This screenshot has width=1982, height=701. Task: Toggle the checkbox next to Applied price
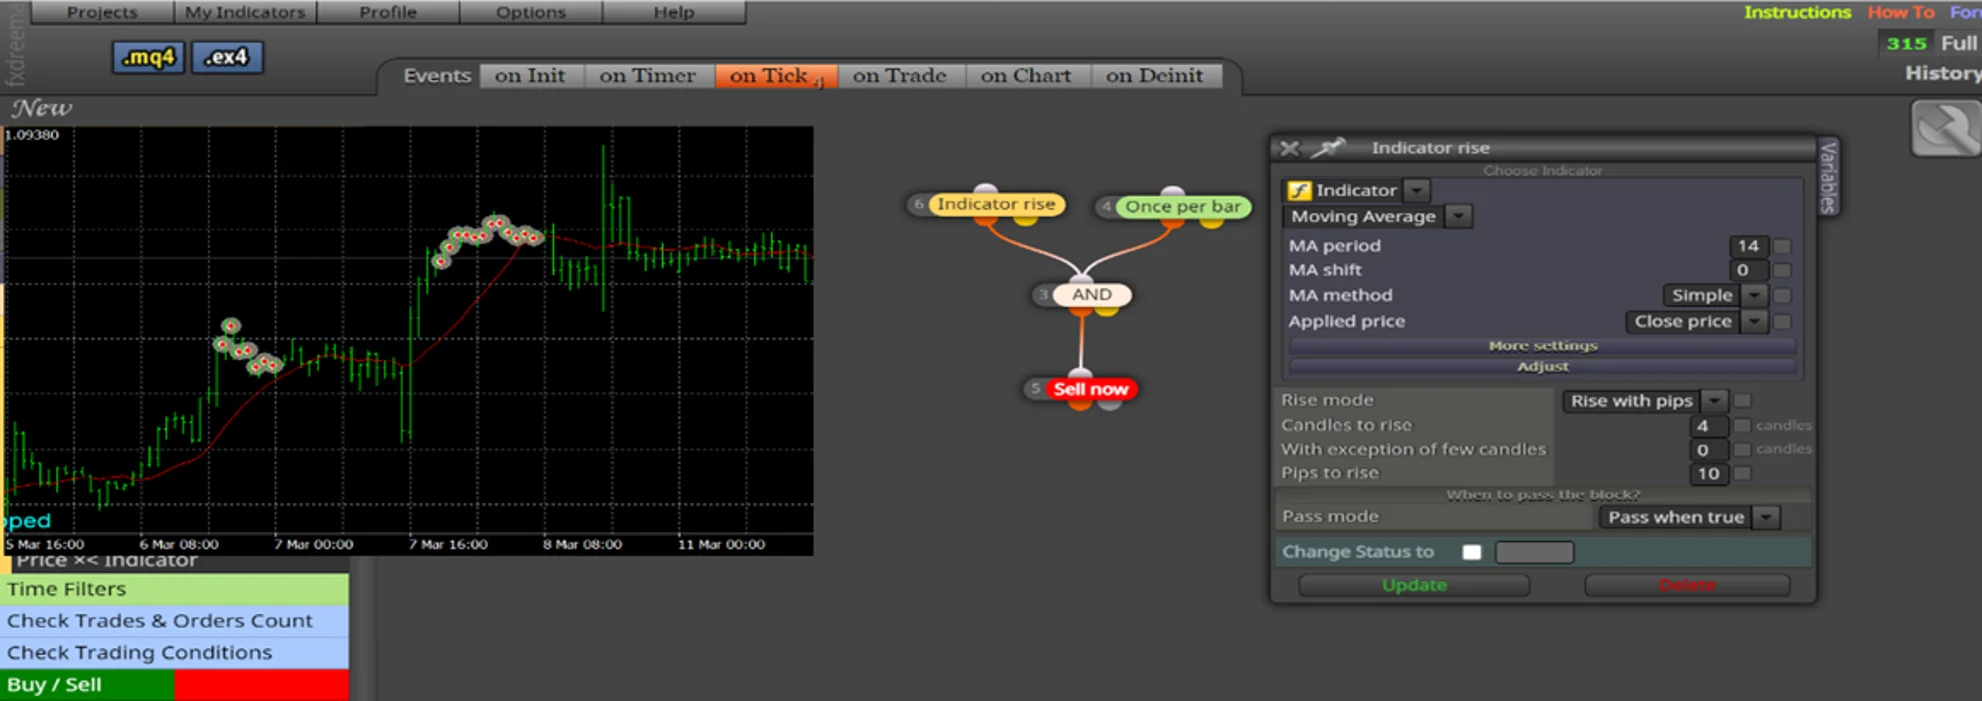click(1782, 321)
